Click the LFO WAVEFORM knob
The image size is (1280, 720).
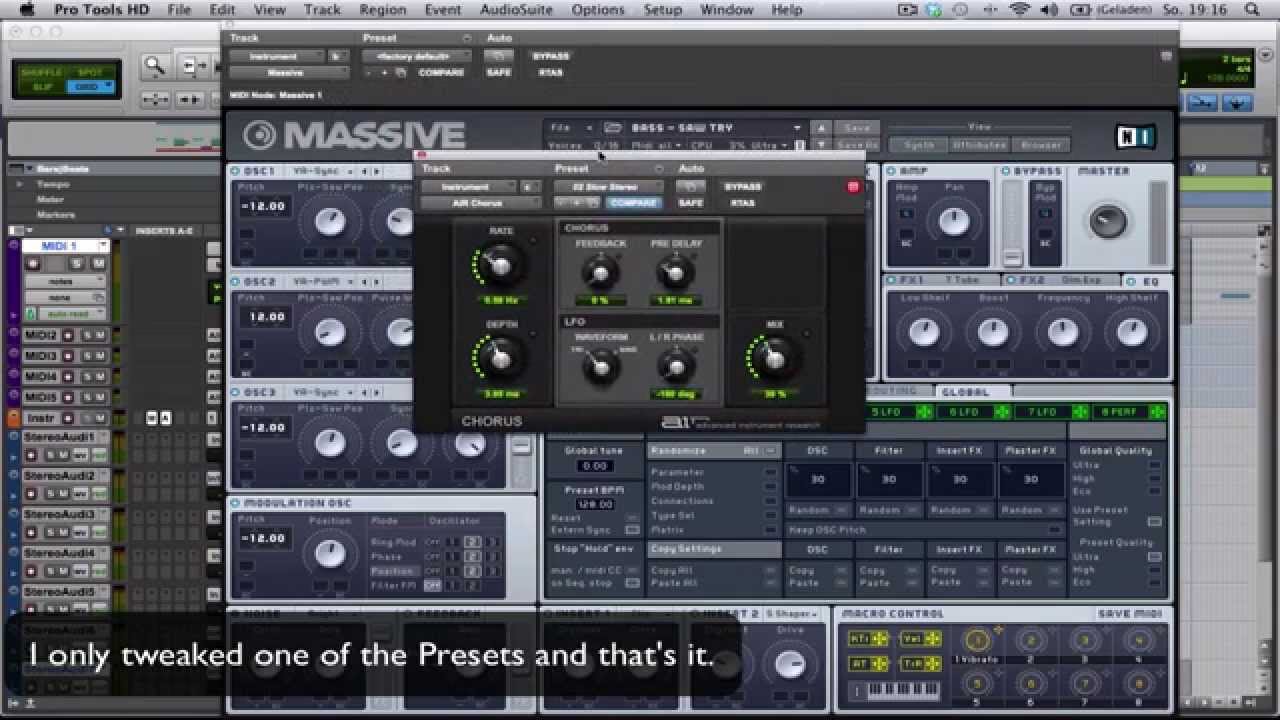[600, 366]
